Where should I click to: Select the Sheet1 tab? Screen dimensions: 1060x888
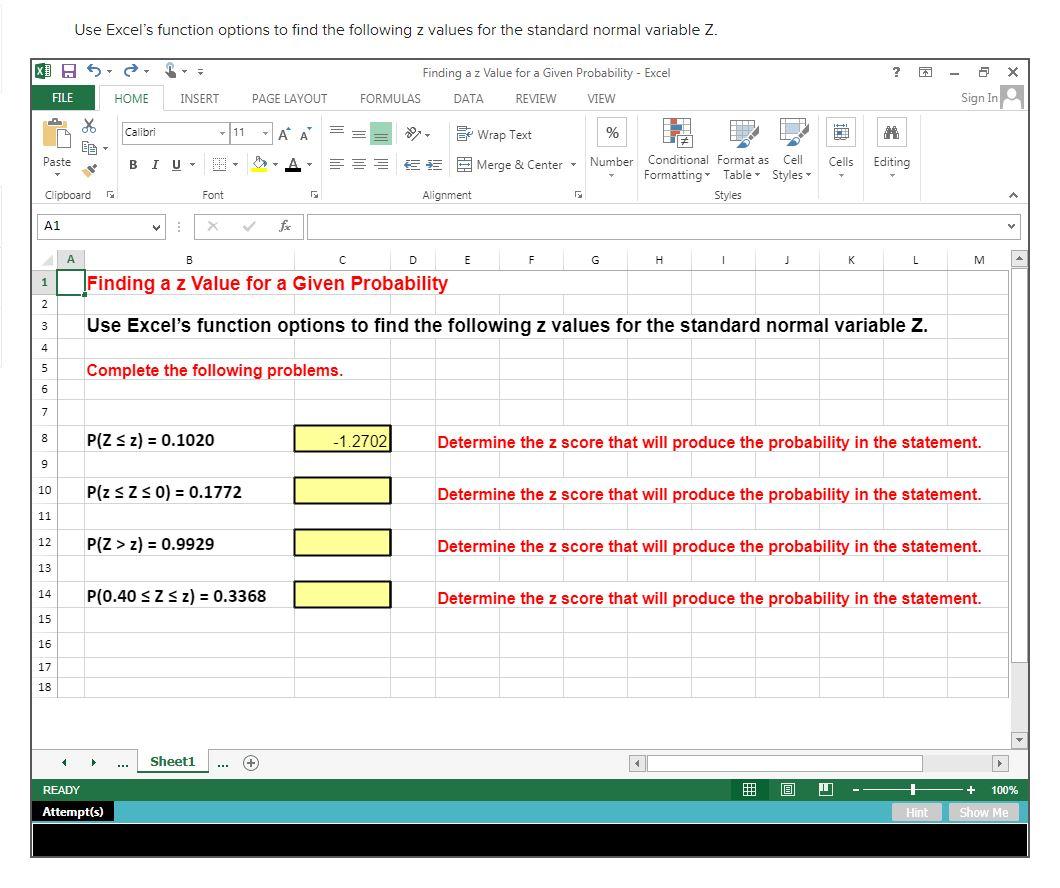coord(172,761)
